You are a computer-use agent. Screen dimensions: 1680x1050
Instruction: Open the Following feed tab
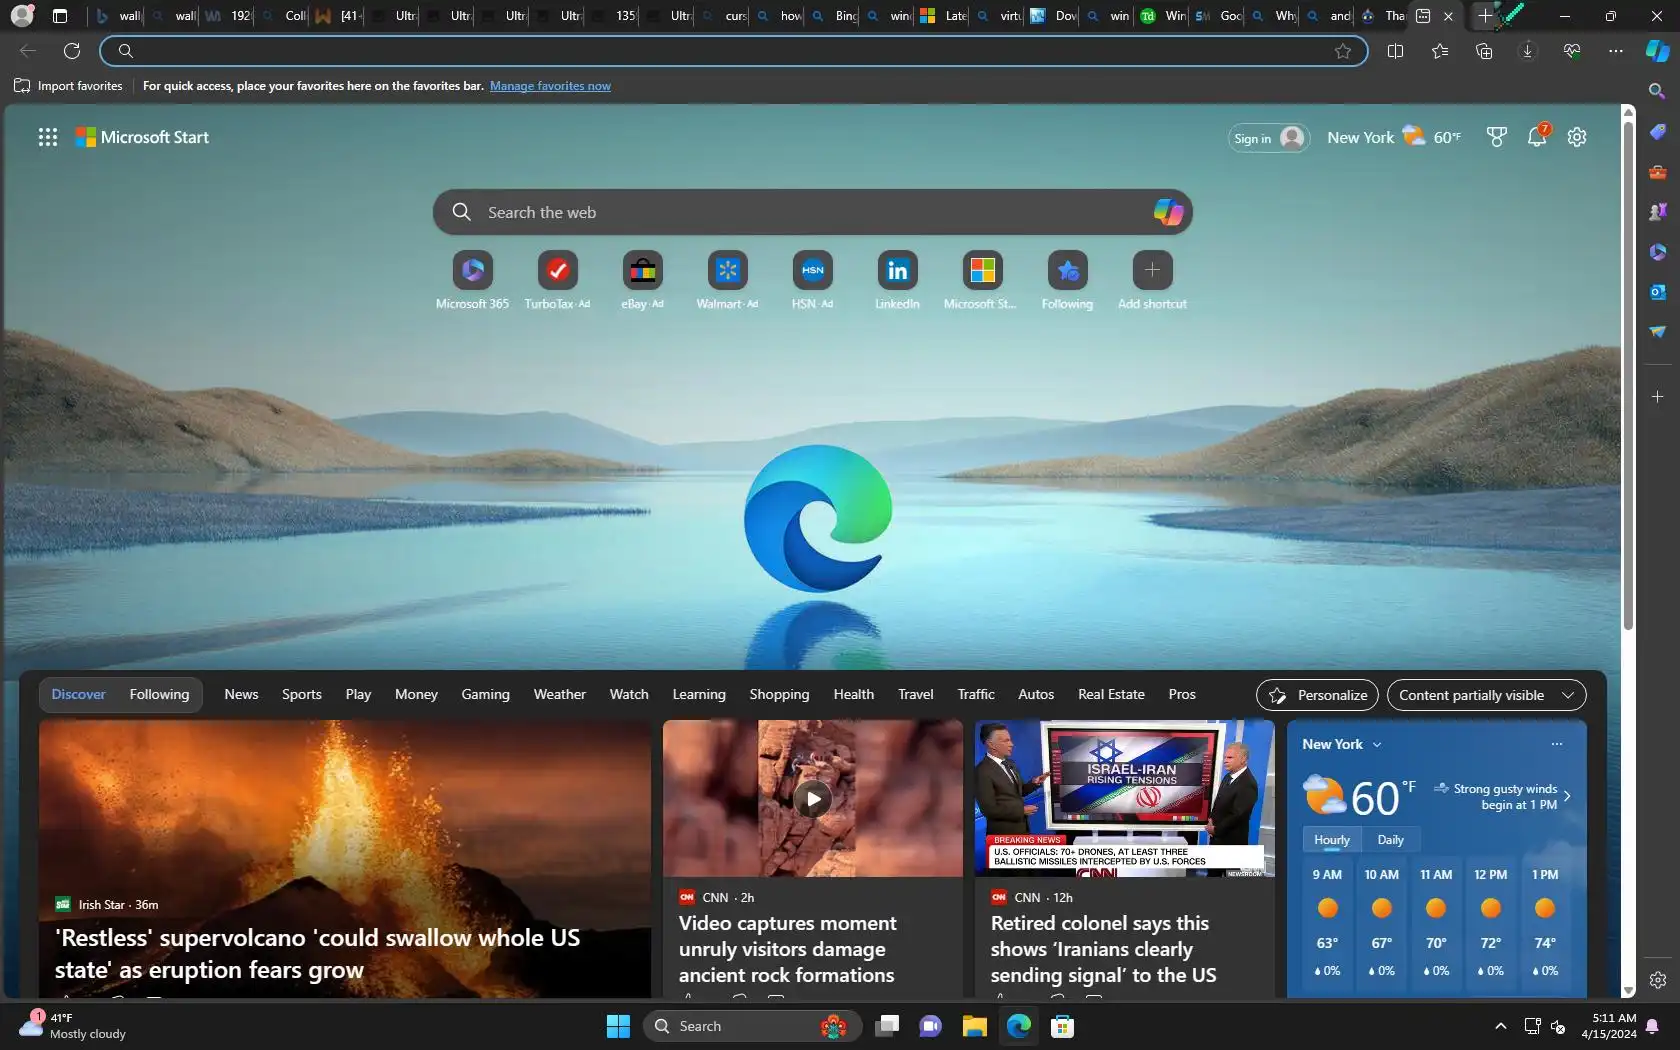point(159,694)
